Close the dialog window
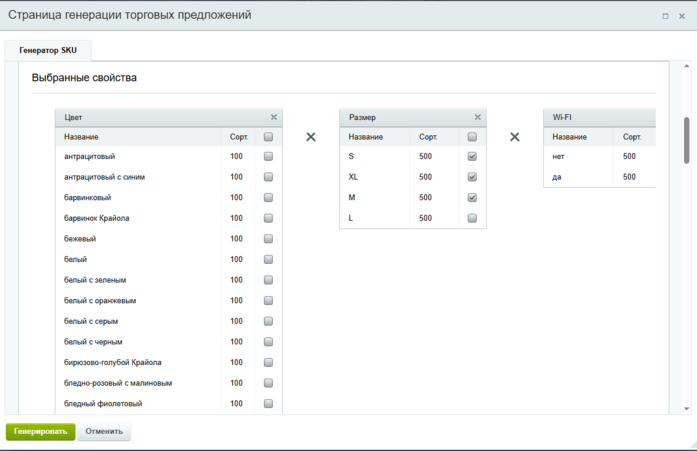This screenshot has height=451, width=697. click(x=682, y=16)
